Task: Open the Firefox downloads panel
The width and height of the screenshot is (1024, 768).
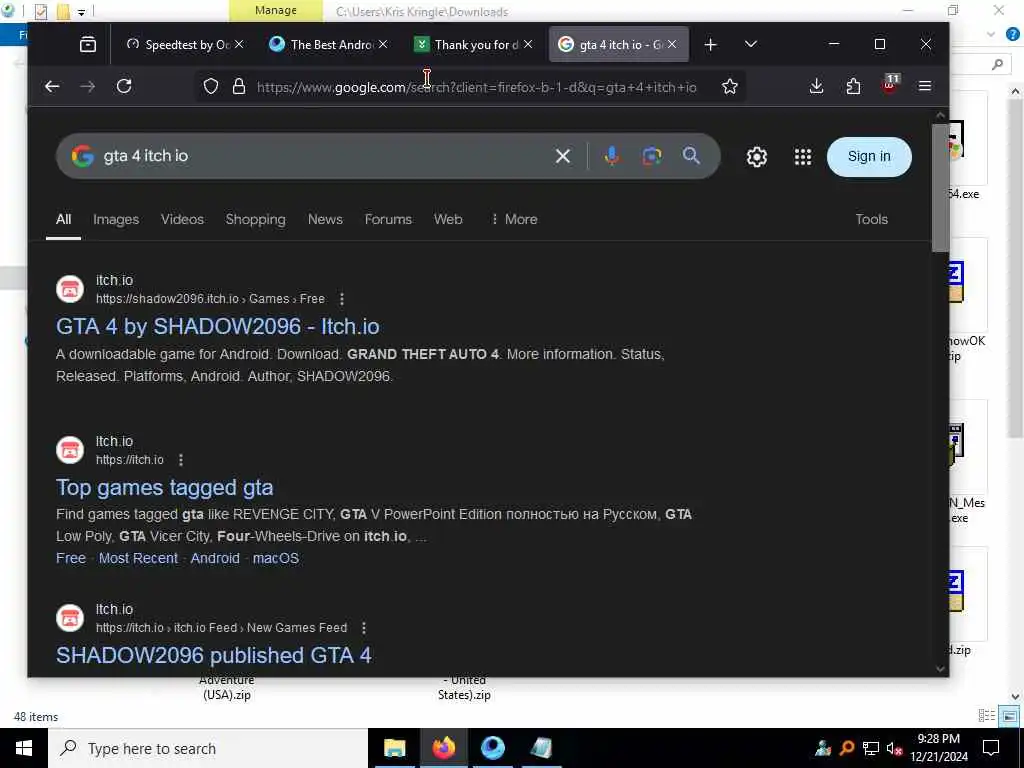Action: [x=816, y=86]
